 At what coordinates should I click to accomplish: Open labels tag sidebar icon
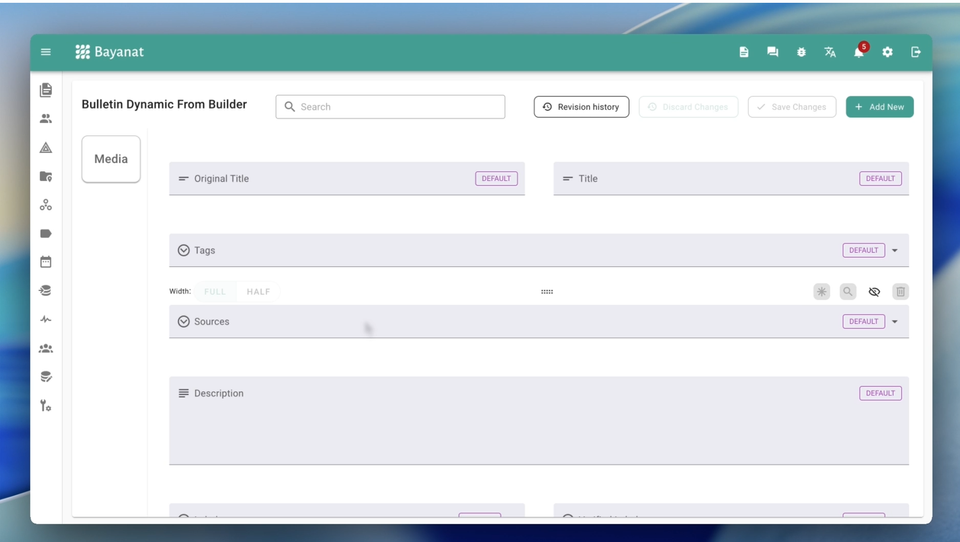[46, 233]
